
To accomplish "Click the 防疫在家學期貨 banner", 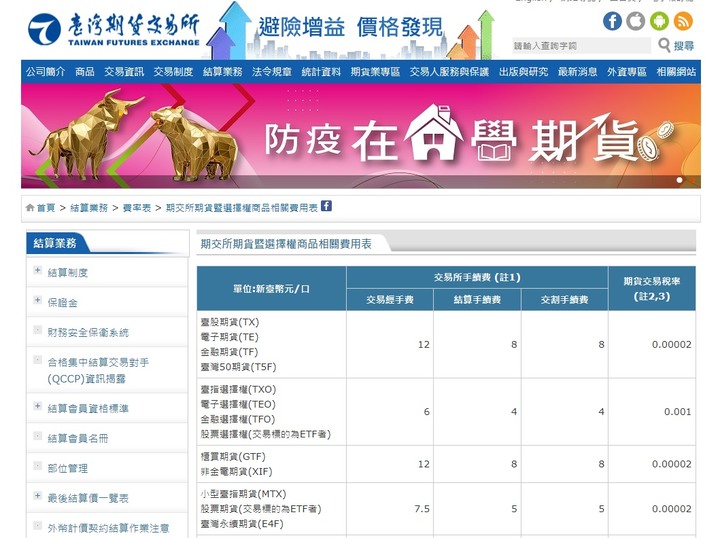I will click(361, 136).
